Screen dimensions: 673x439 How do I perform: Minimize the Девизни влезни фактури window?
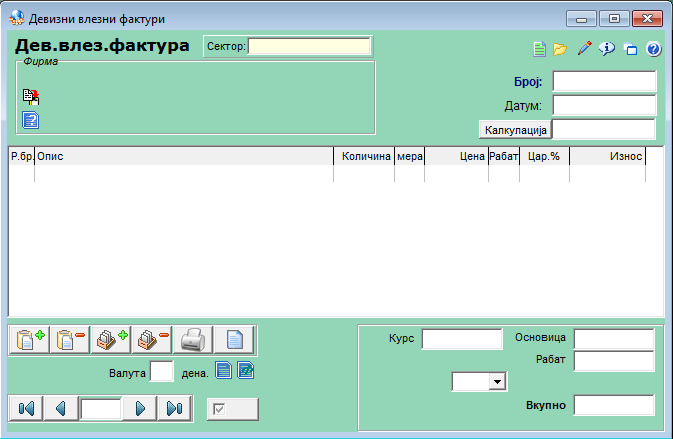582,19
